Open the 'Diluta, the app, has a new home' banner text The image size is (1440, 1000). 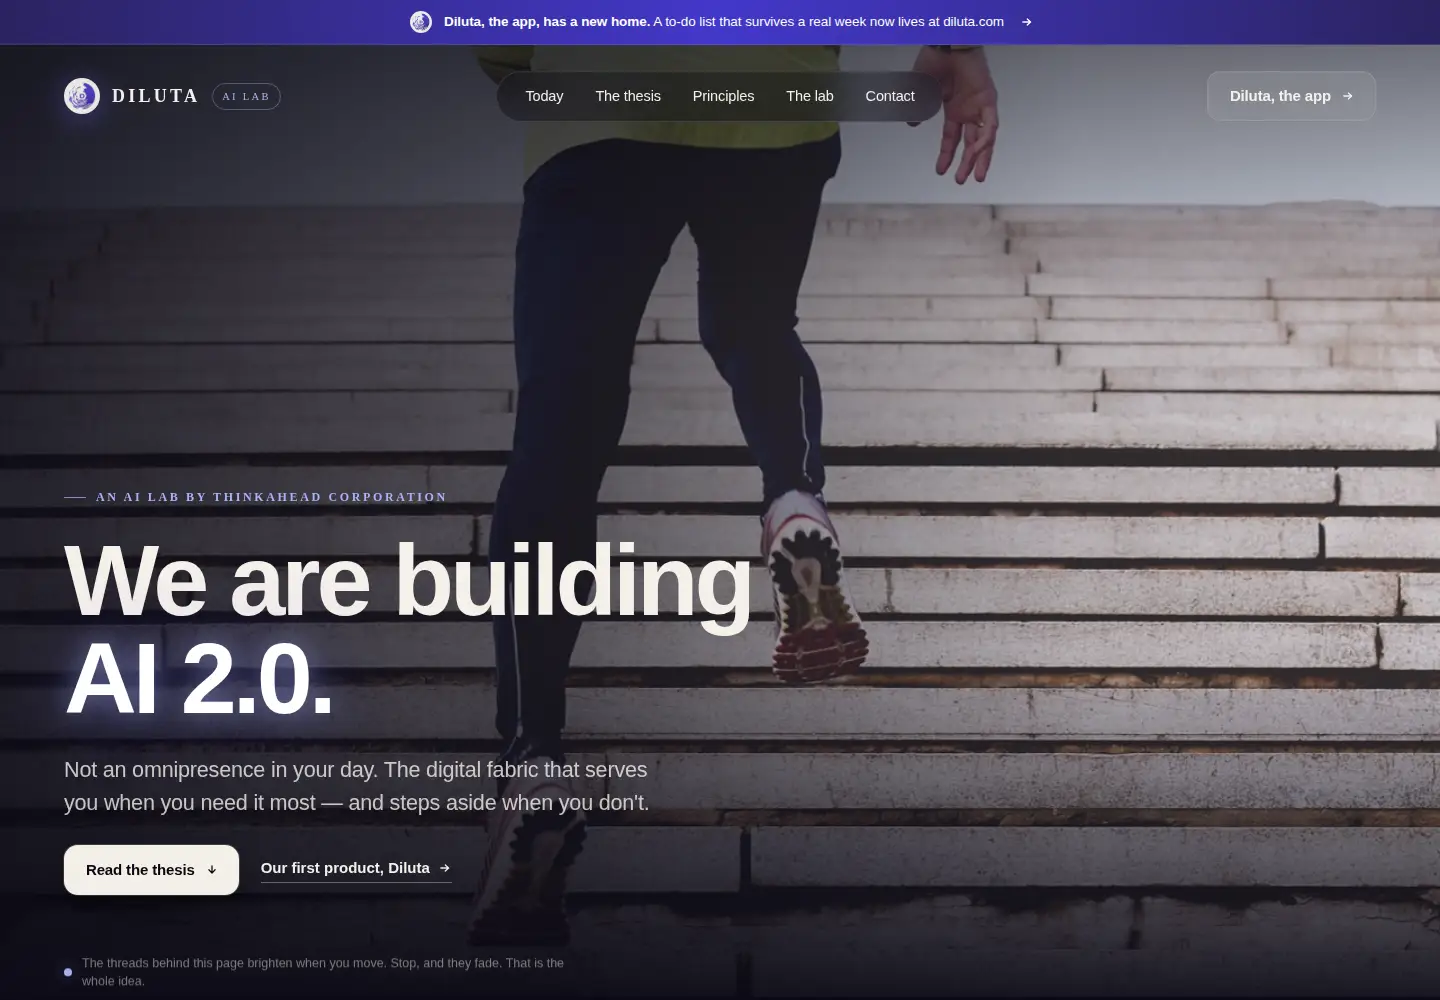click(x=546, y=22)
